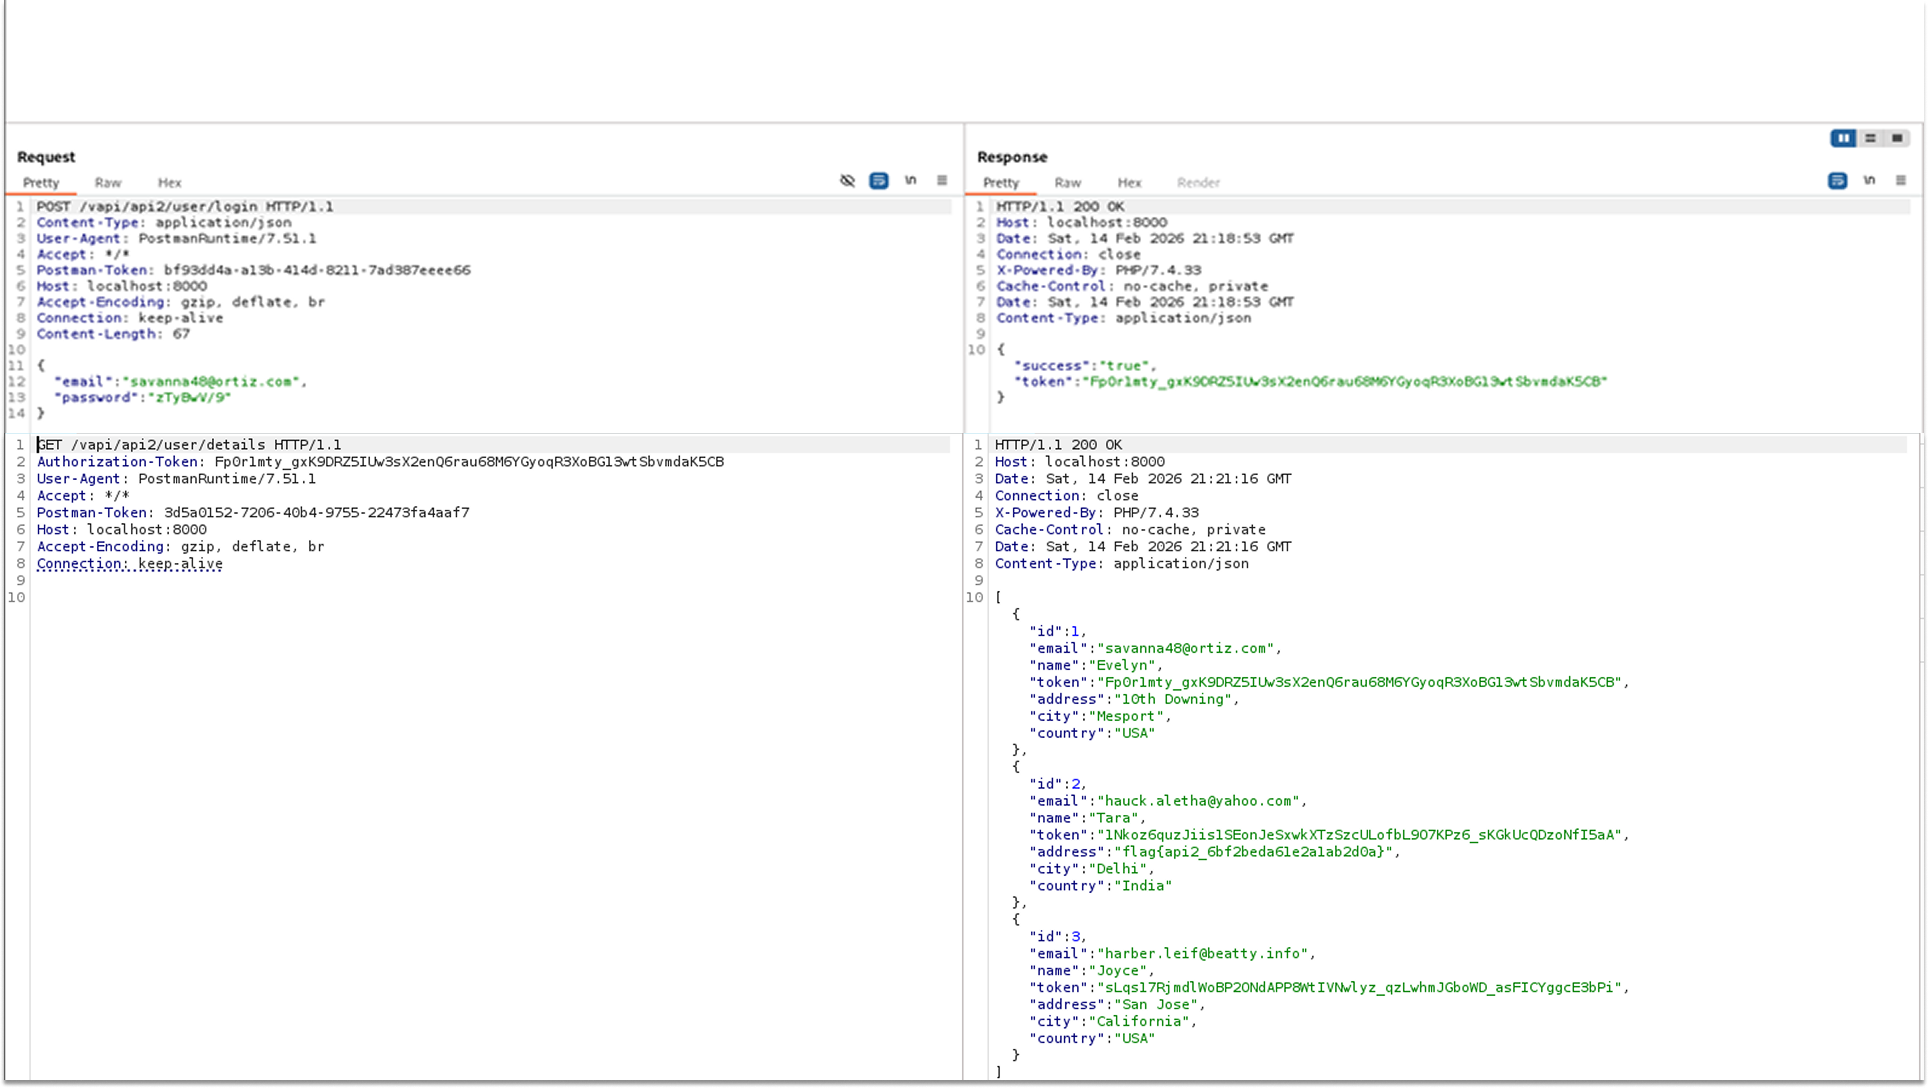Toggle hidden data visibility in Request editor
The width and height of the screenshot is (1928, 1088).
point(846,181)
